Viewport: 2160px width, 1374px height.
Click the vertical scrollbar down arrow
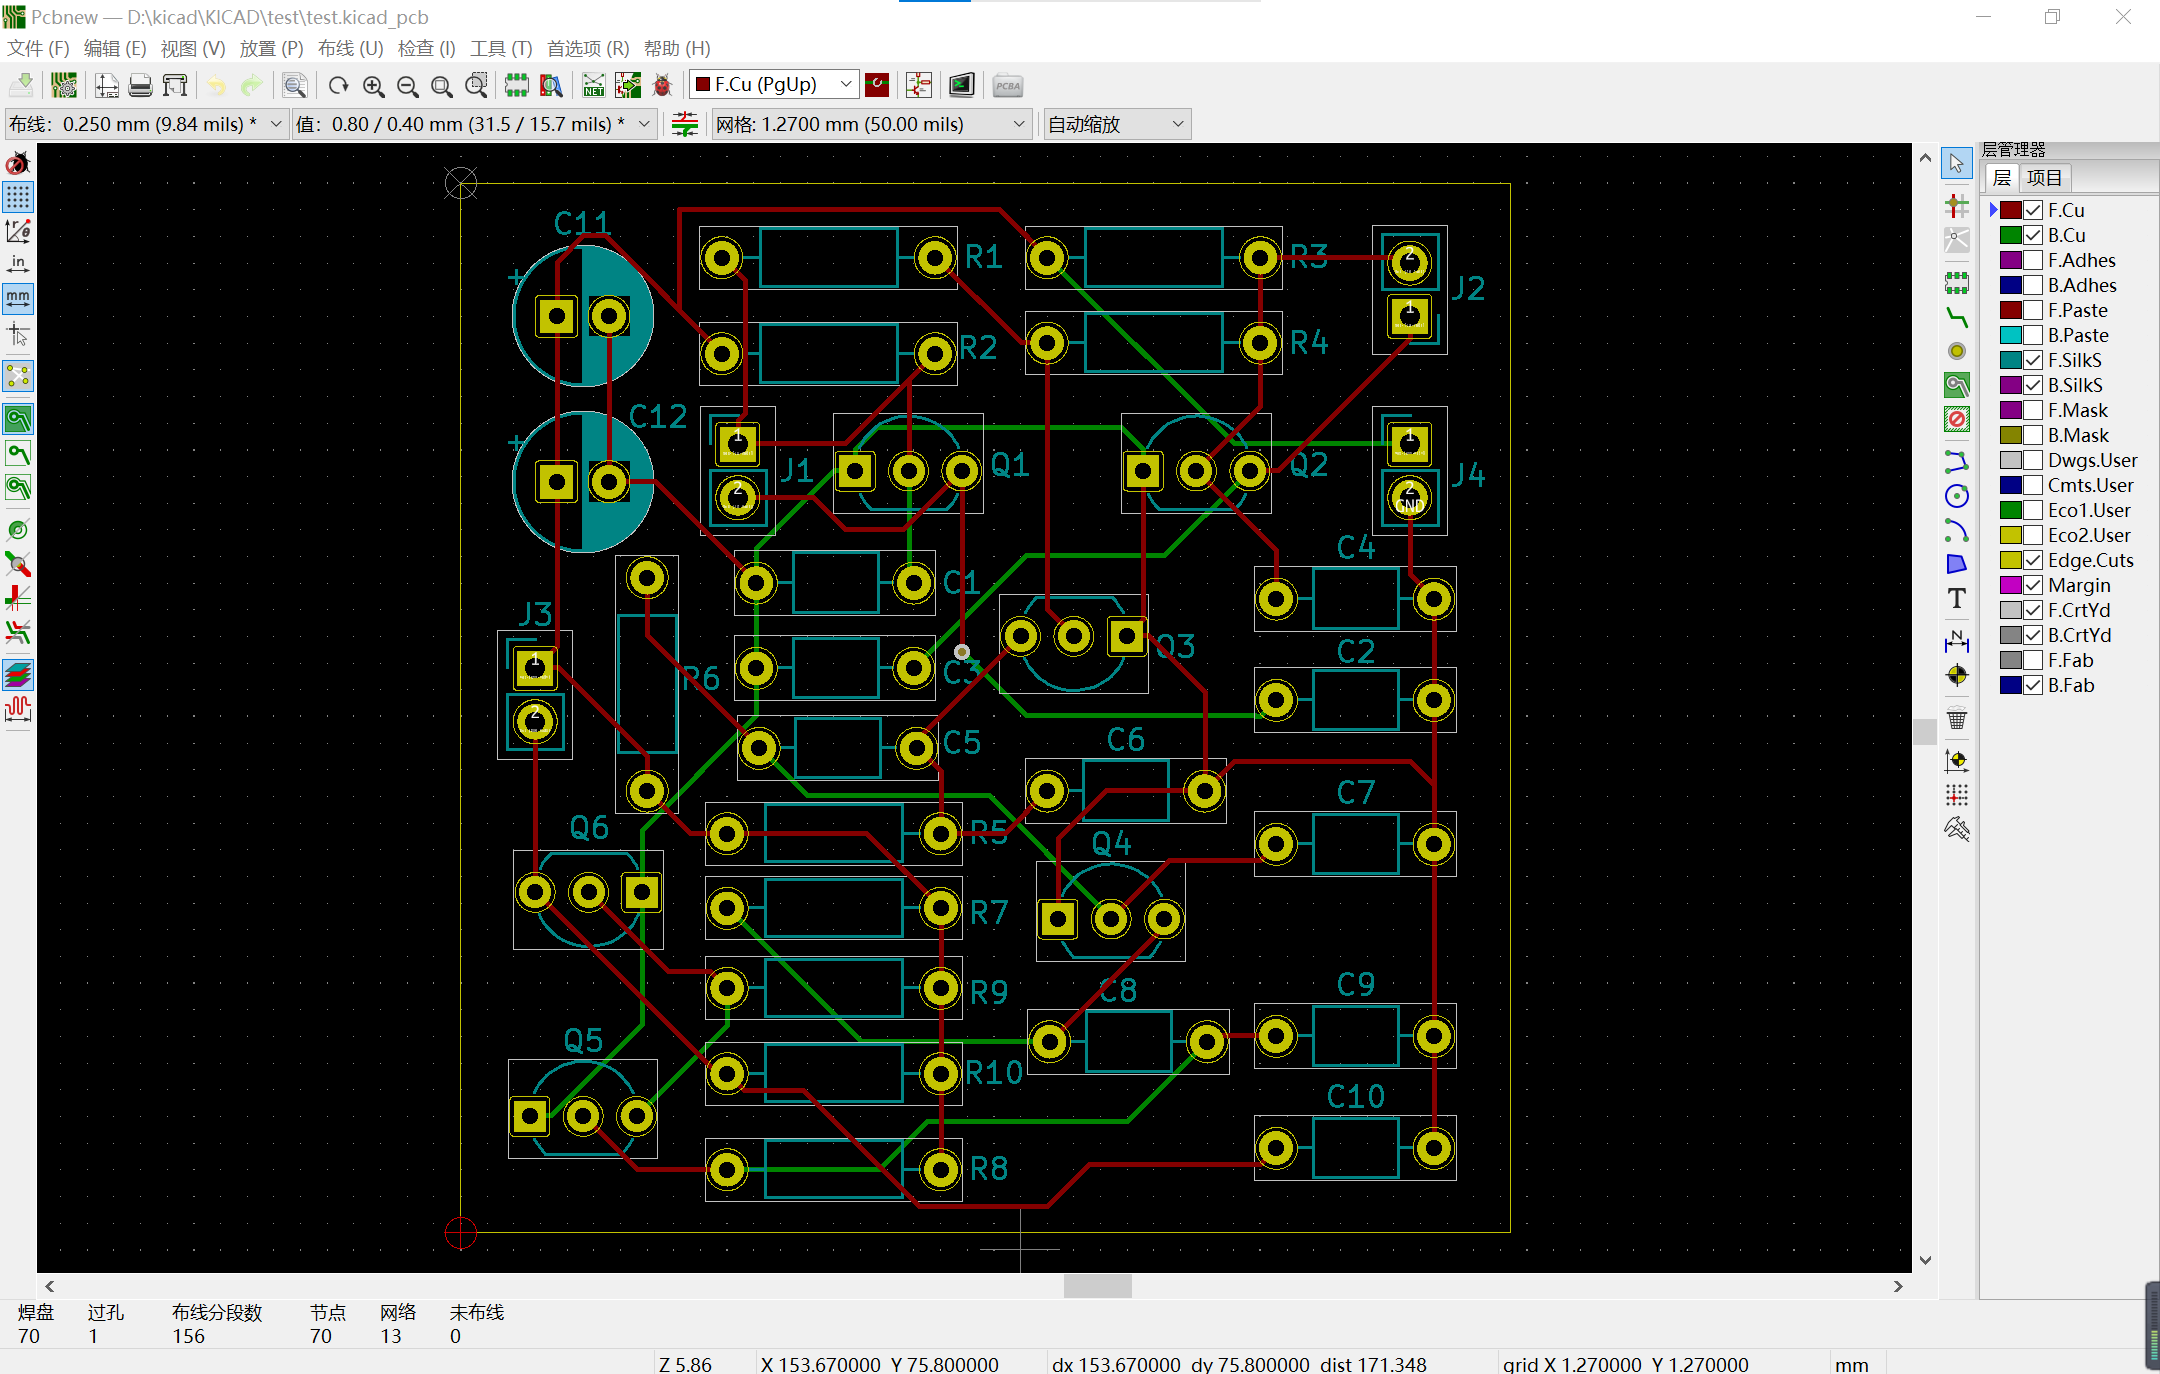point(1925,1260)
